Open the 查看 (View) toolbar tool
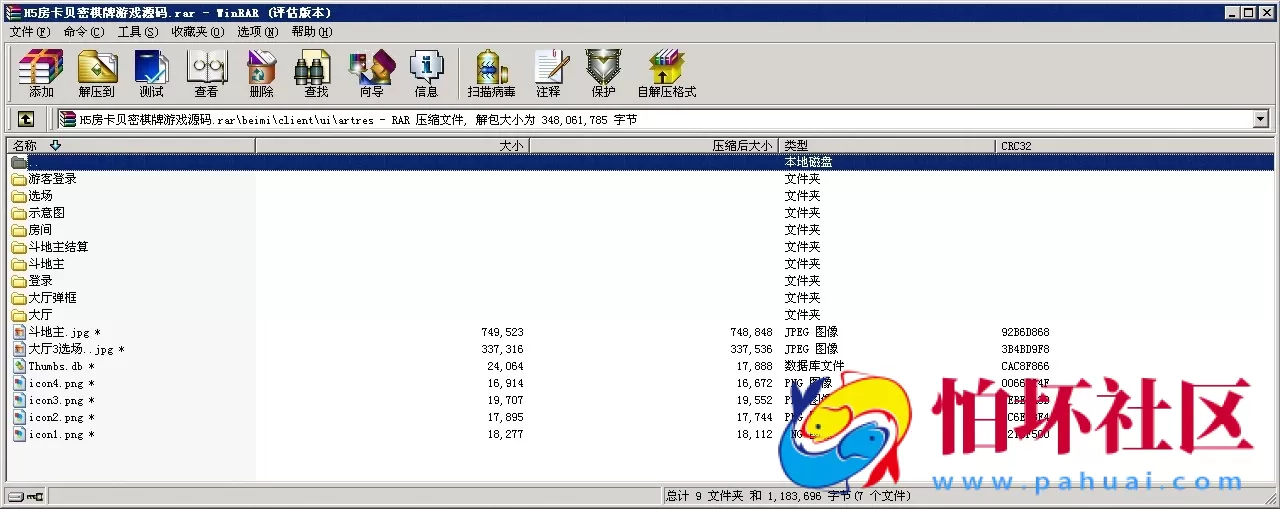The image size is (1280, 509). 207,73
